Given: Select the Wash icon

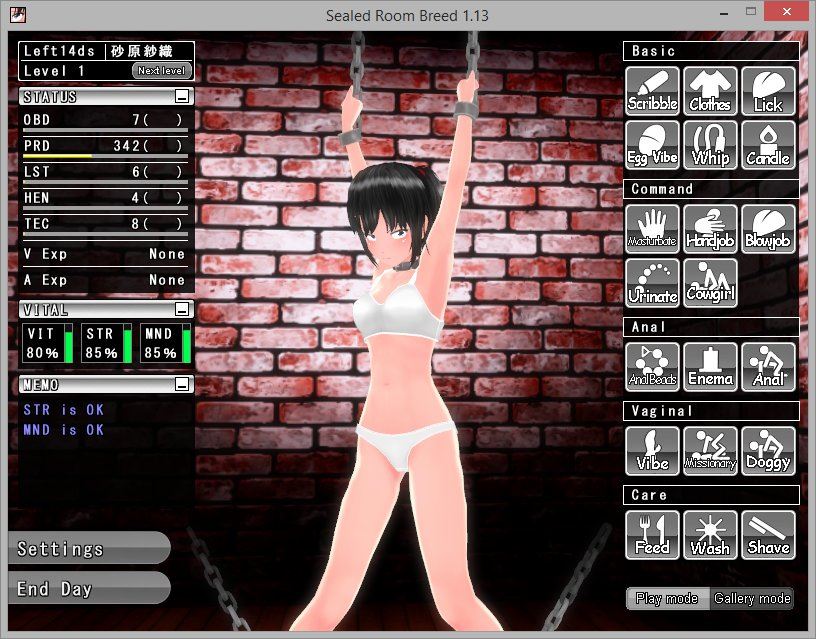Looking at the screenshot, I should point(710,534).
